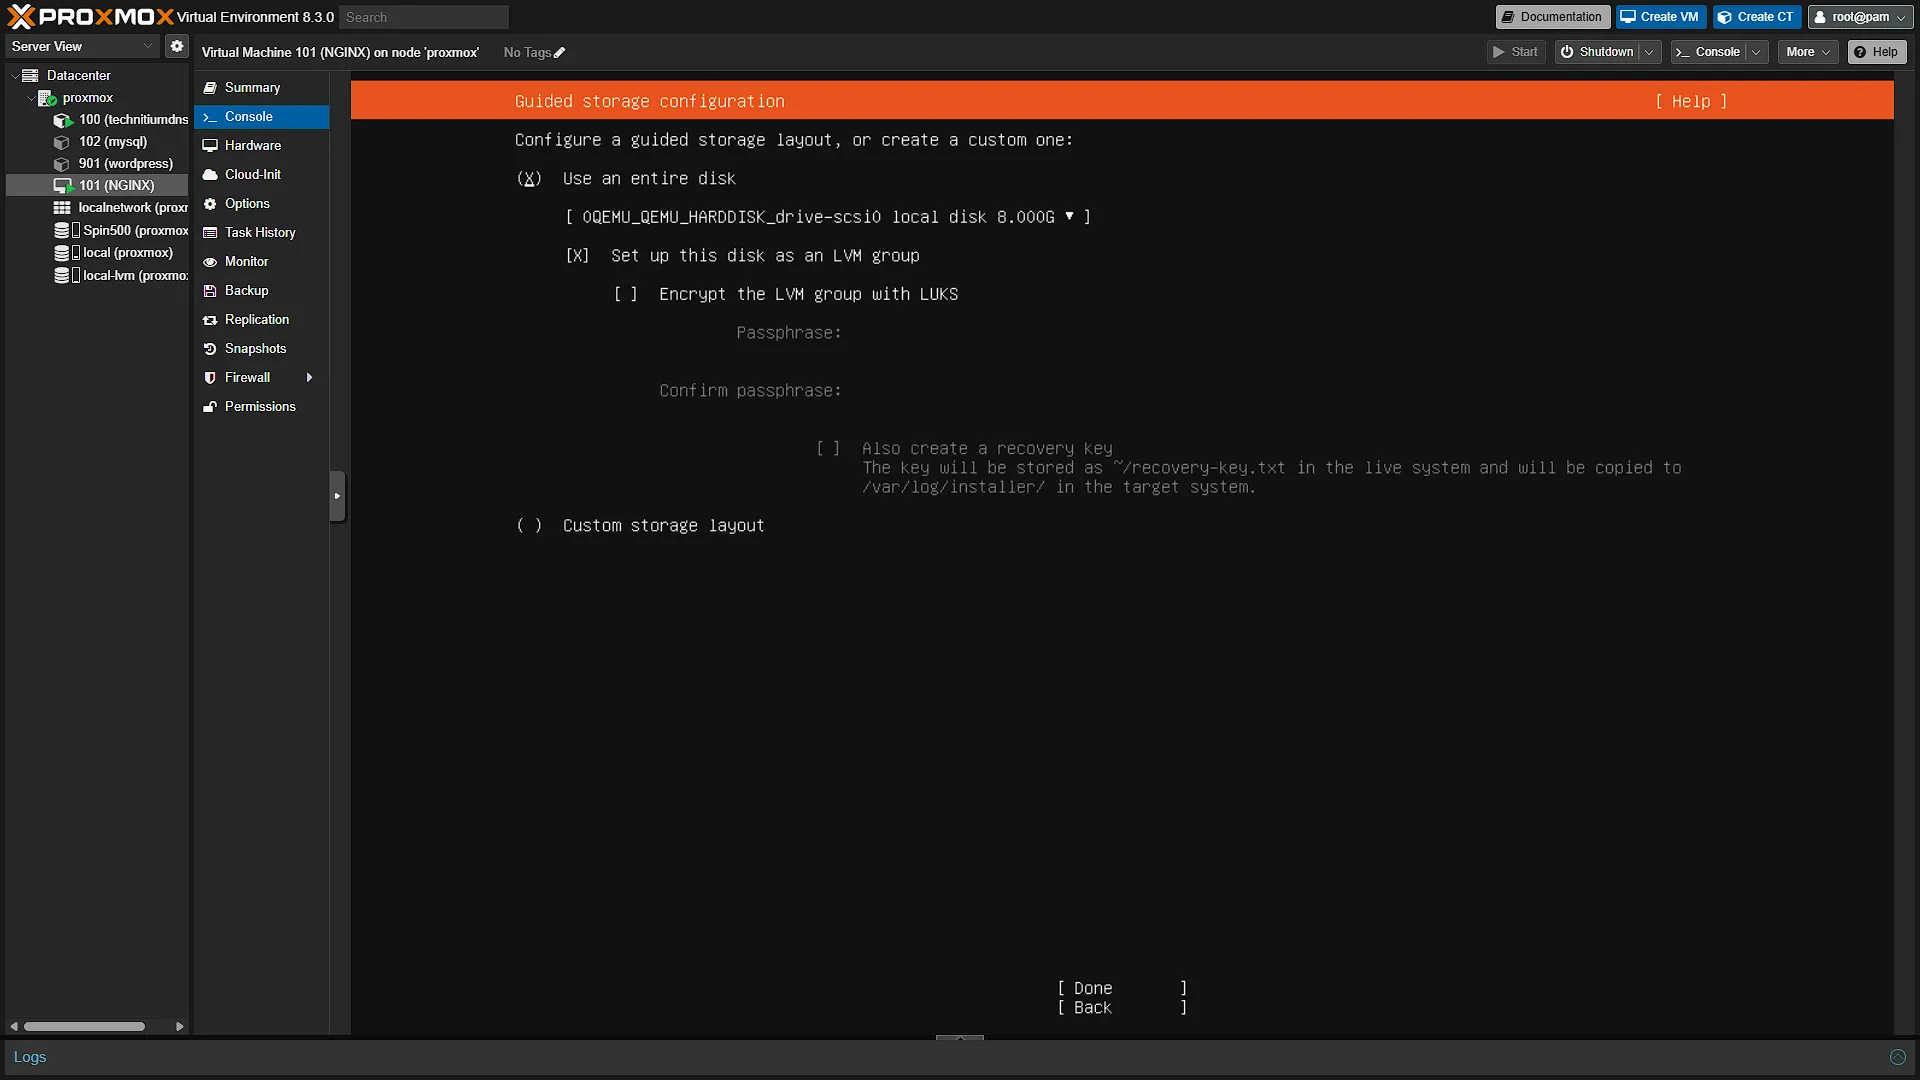Open the Hardware panel
1920x1080 pixels.
click(261, 146)
